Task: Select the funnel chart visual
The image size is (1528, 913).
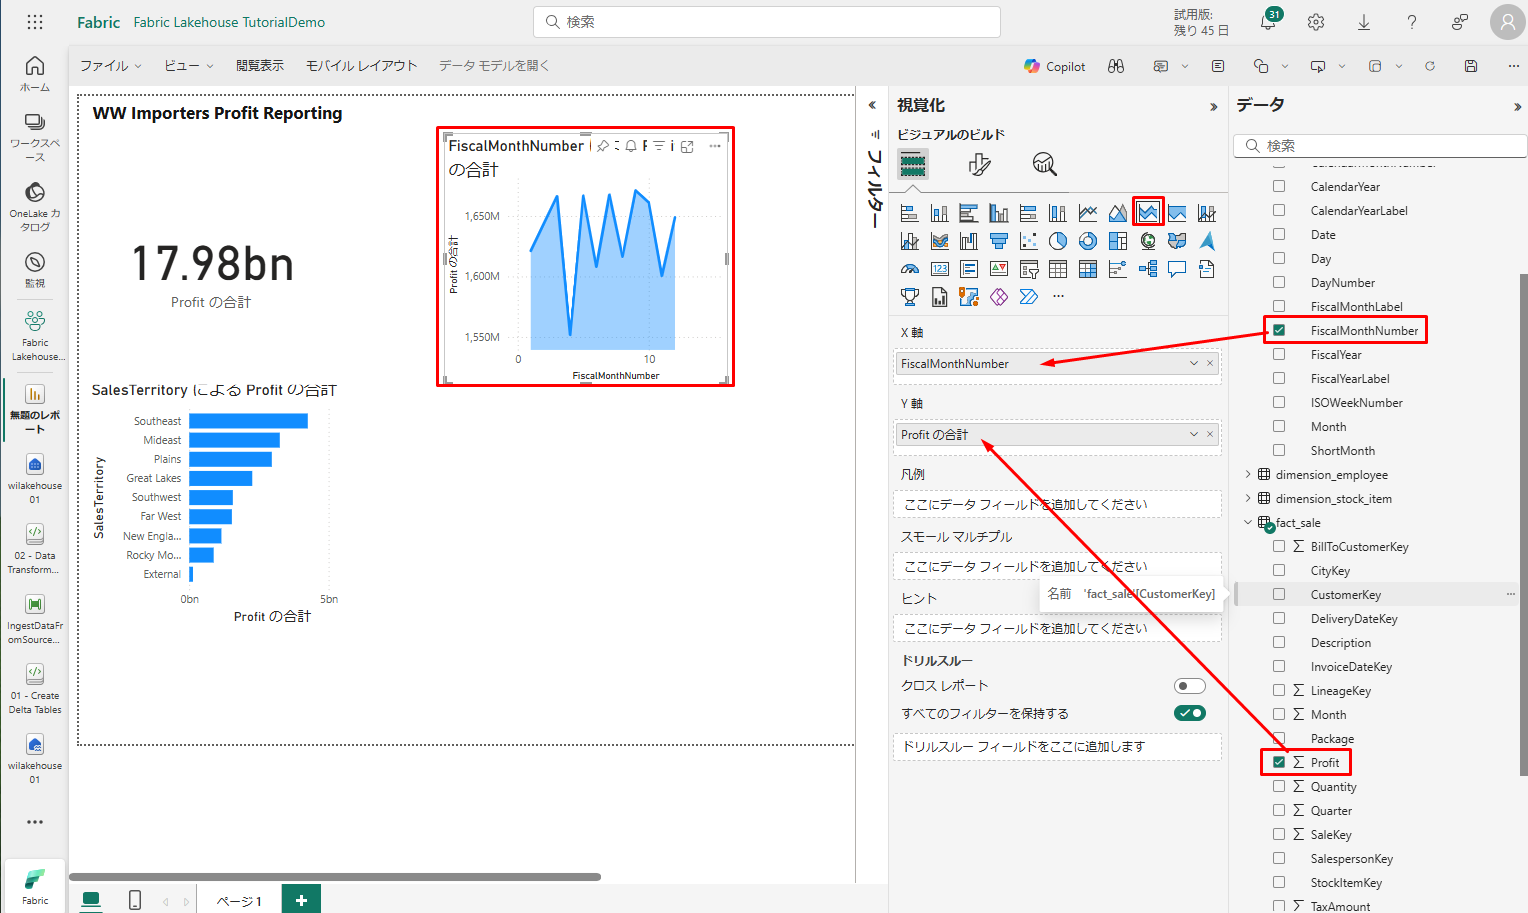Action: (998, 241)
